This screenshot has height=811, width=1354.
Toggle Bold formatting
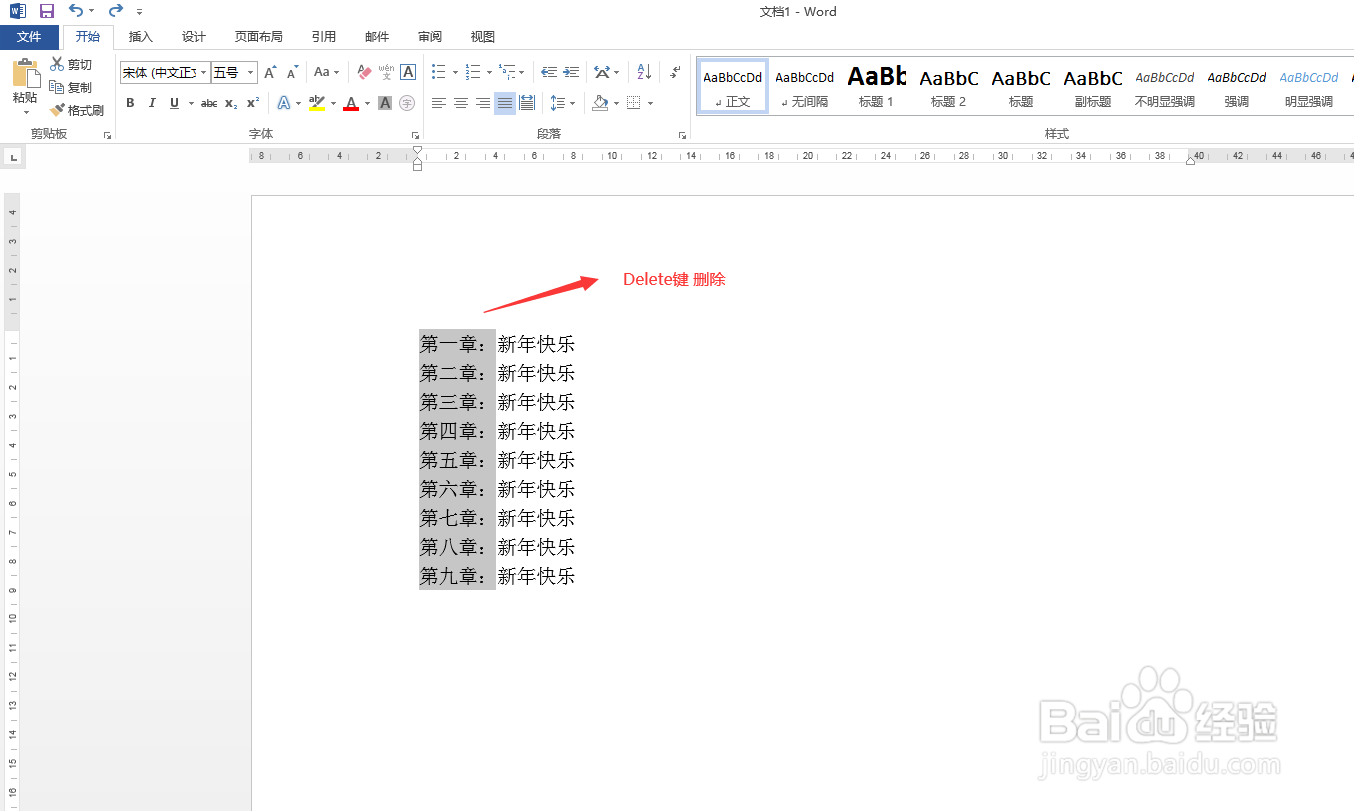130,103
